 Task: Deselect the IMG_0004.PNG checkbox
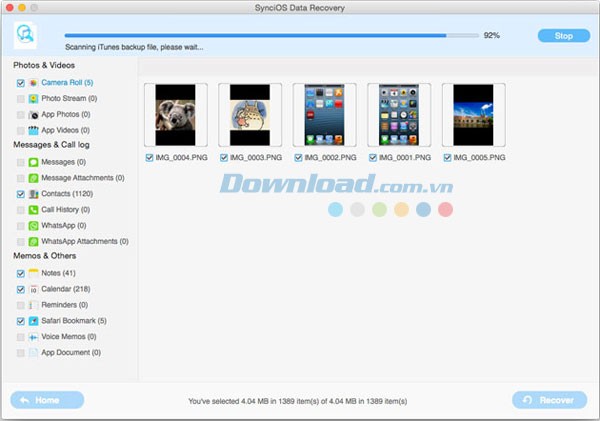(149, 158)
